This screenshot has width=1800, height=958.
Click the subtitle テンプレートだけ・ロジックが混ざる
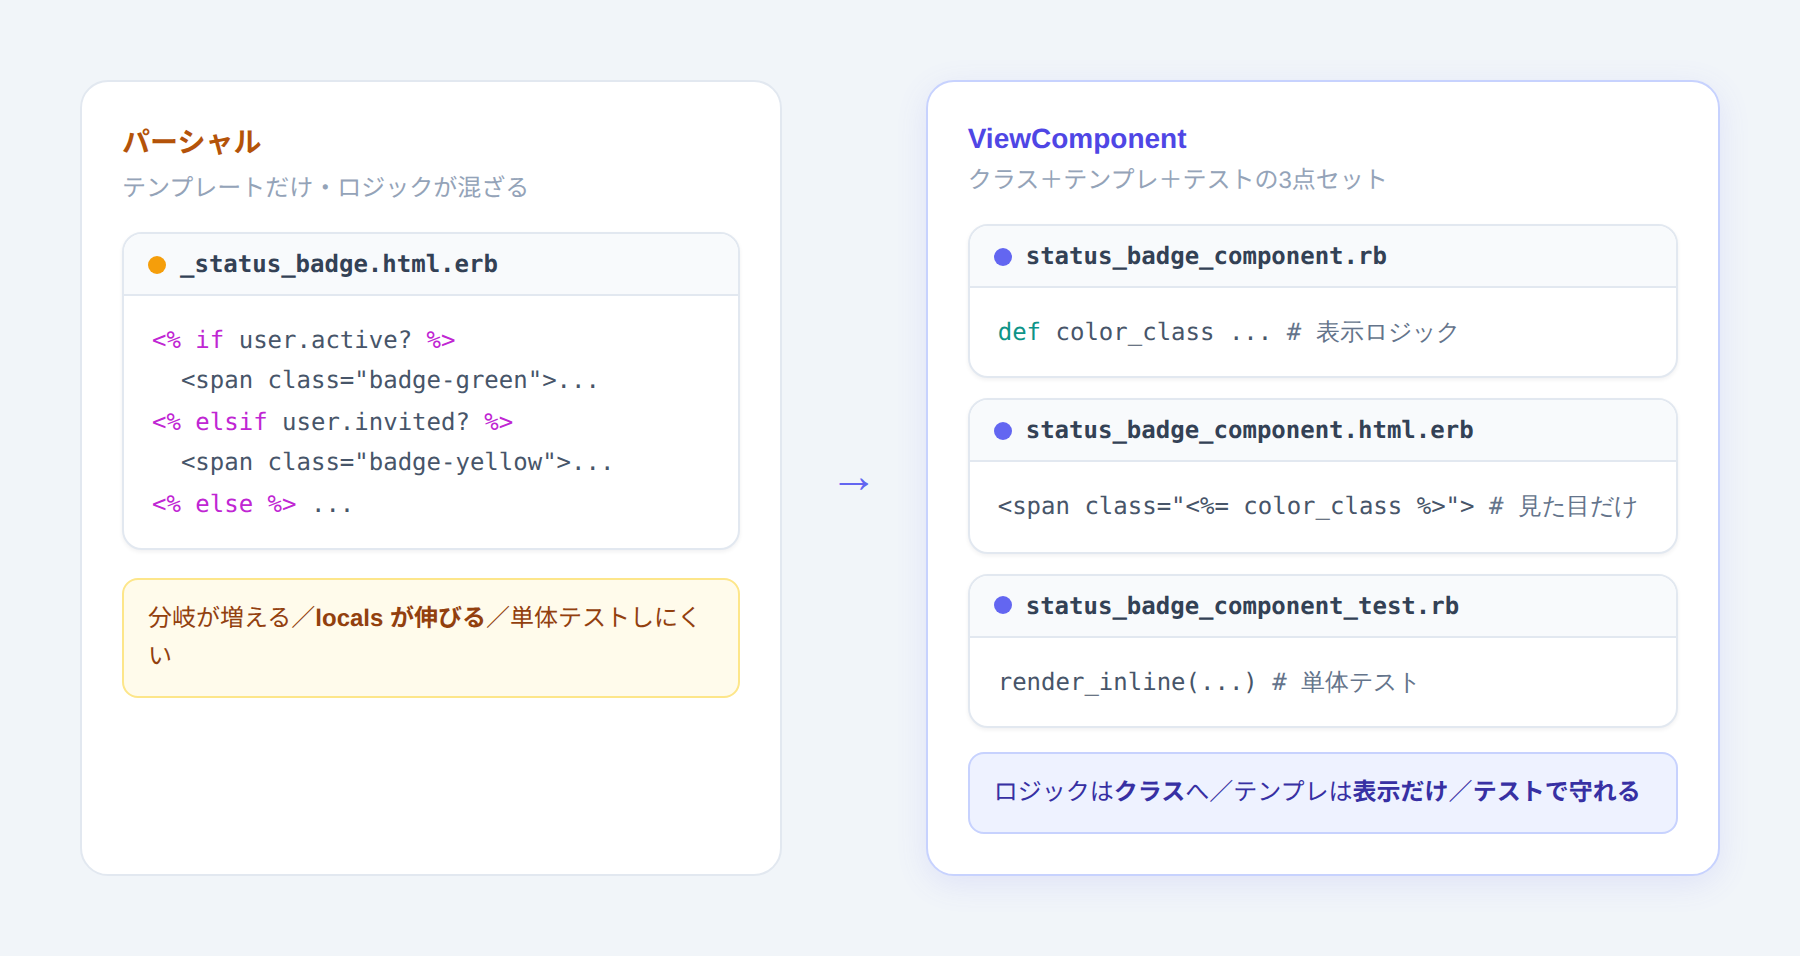[x=325, y=187]
